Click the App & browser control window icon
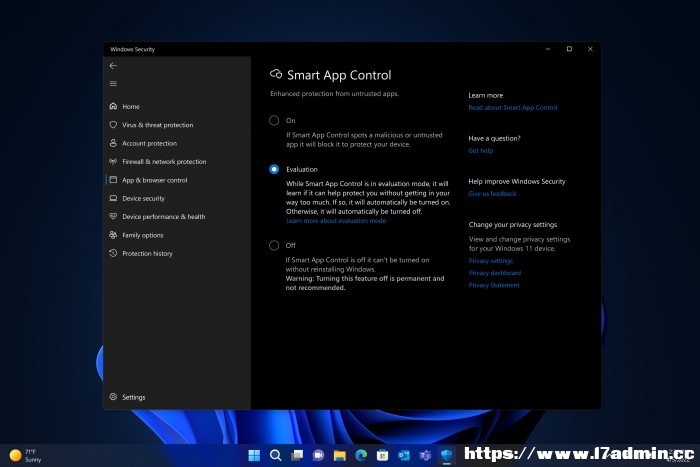 coord(113,179)
